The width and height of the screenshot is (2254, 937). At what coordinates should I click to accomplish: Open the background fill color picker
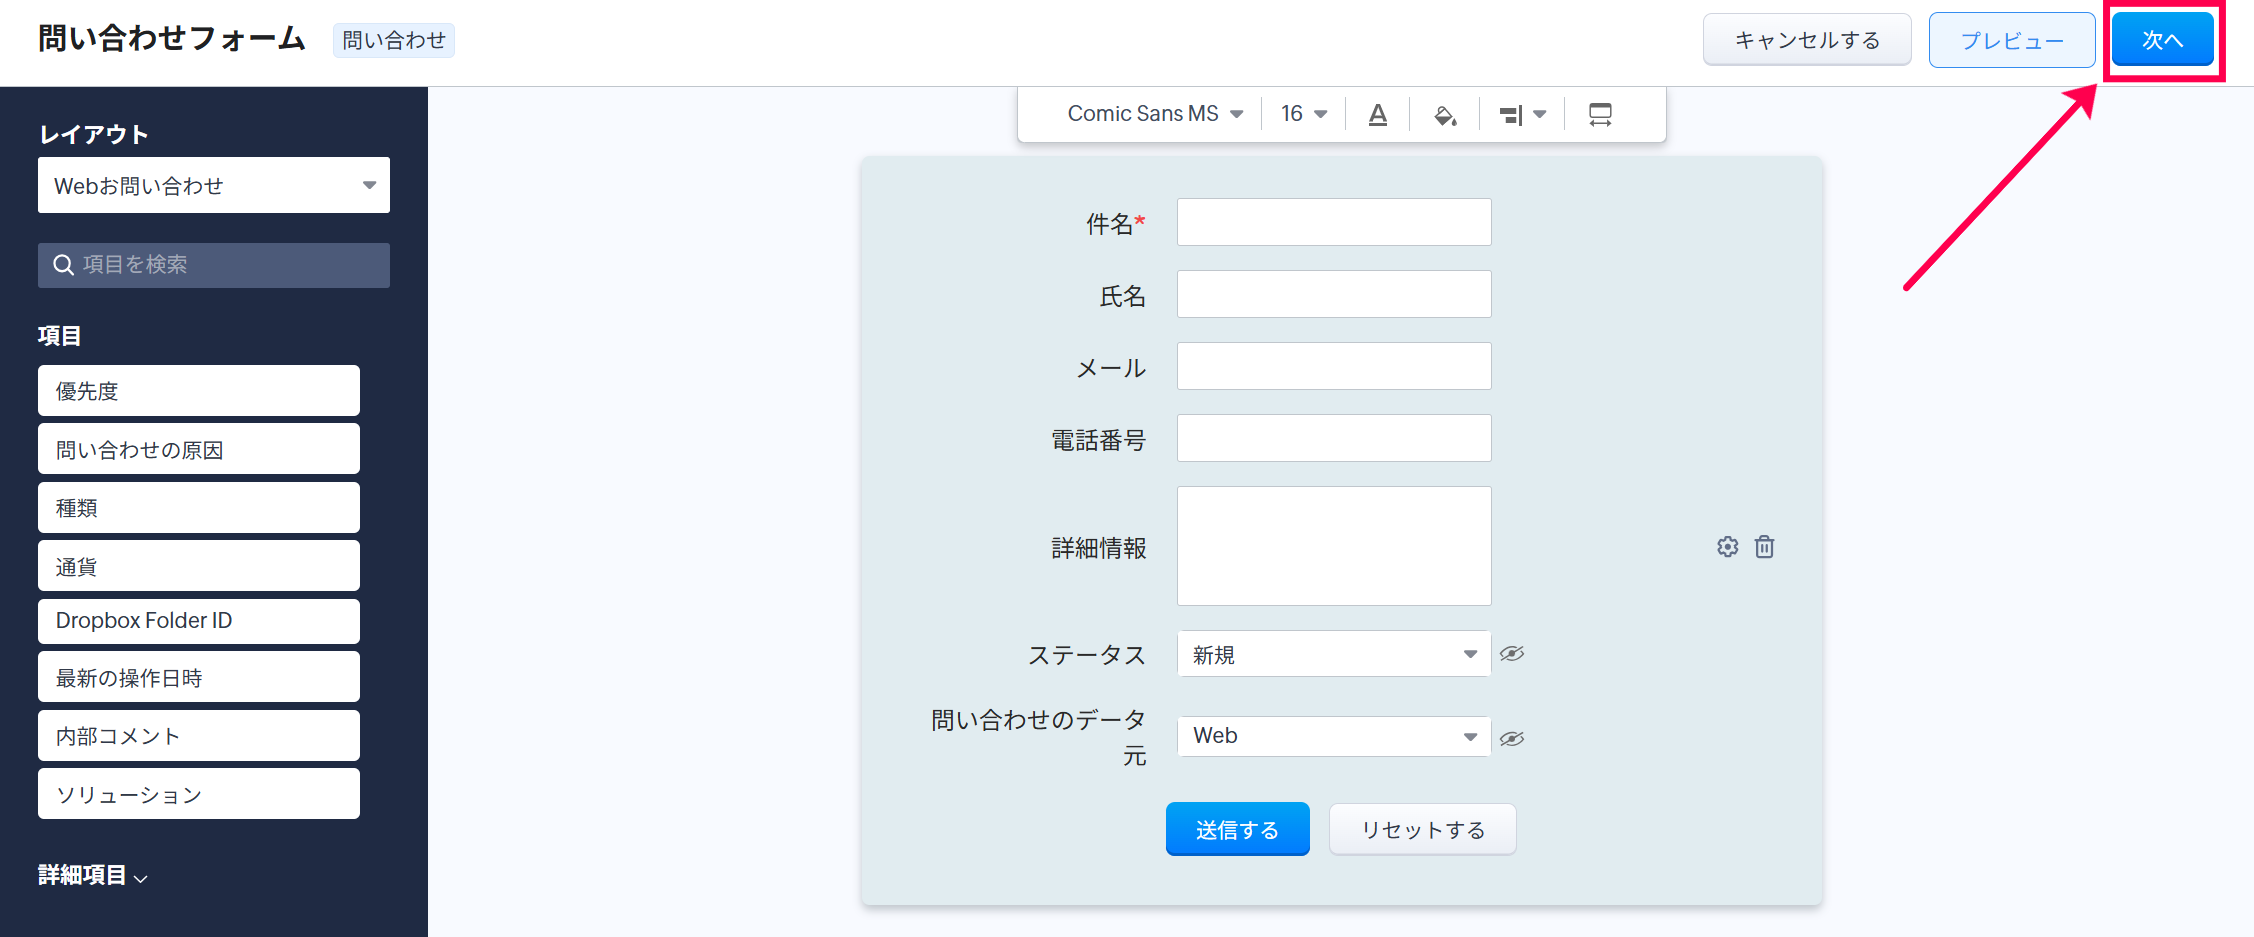[1444, 115]
